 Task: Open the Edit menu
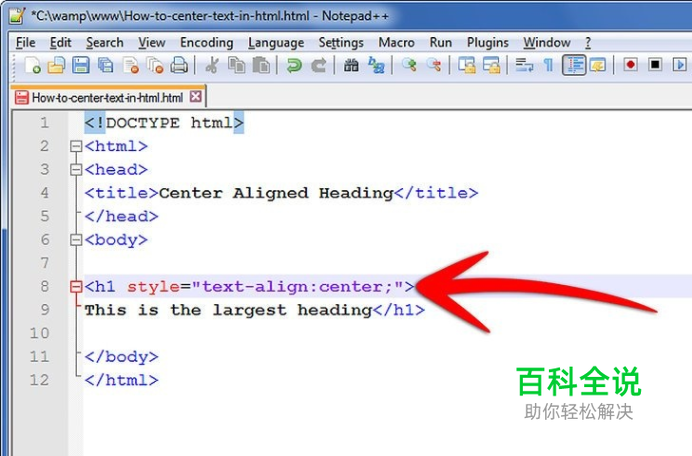(x=60, y=43)
